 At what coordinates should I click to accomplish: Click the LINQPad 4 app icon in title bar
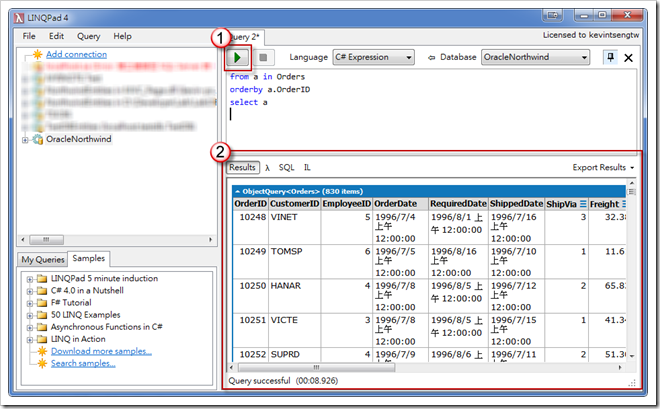tap(19, 18)
